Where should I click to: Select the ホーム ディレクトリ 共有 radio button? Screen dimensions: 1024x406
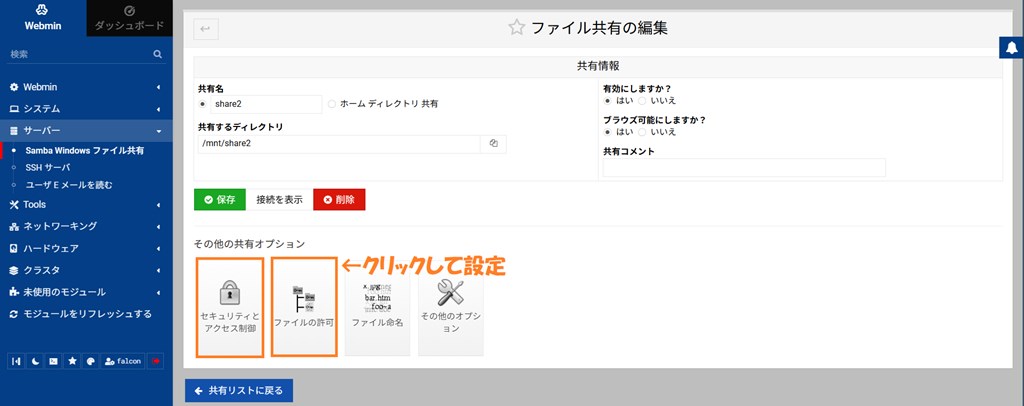pyautogui.click(x=333, y=103)
